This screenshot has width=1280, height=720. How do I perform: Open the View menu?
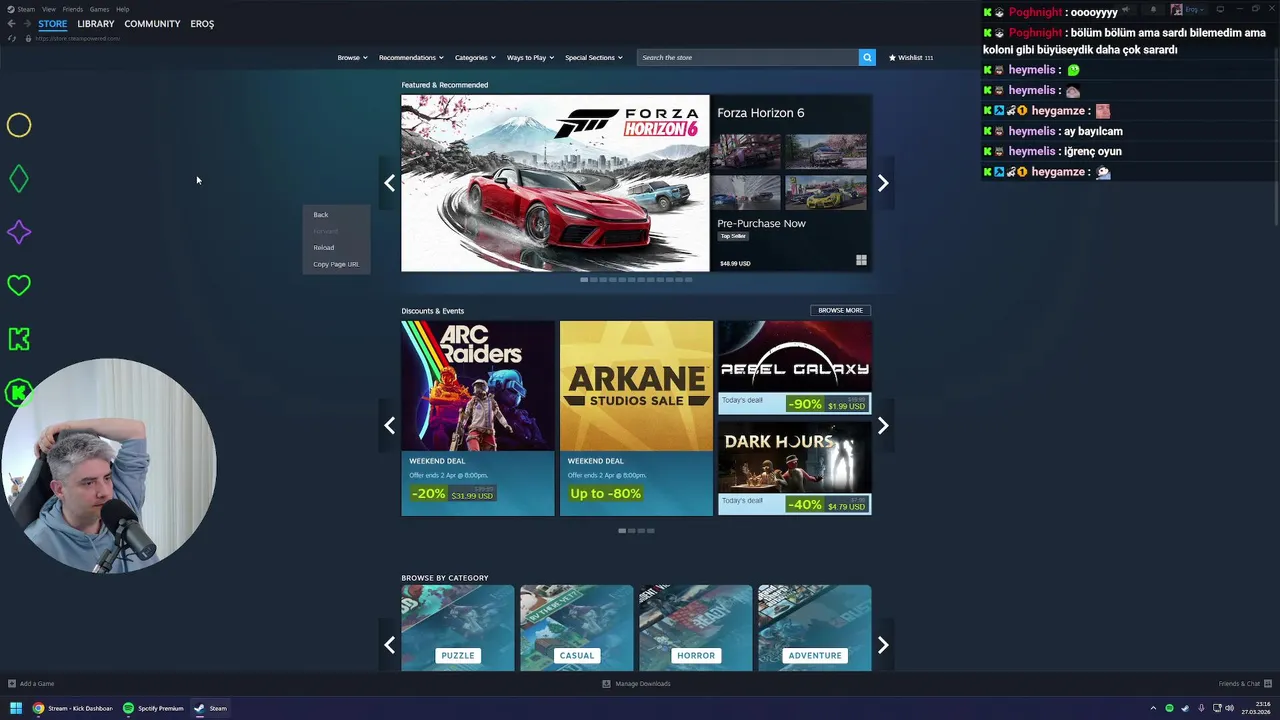pyautogui.click(x=49, y=9)
